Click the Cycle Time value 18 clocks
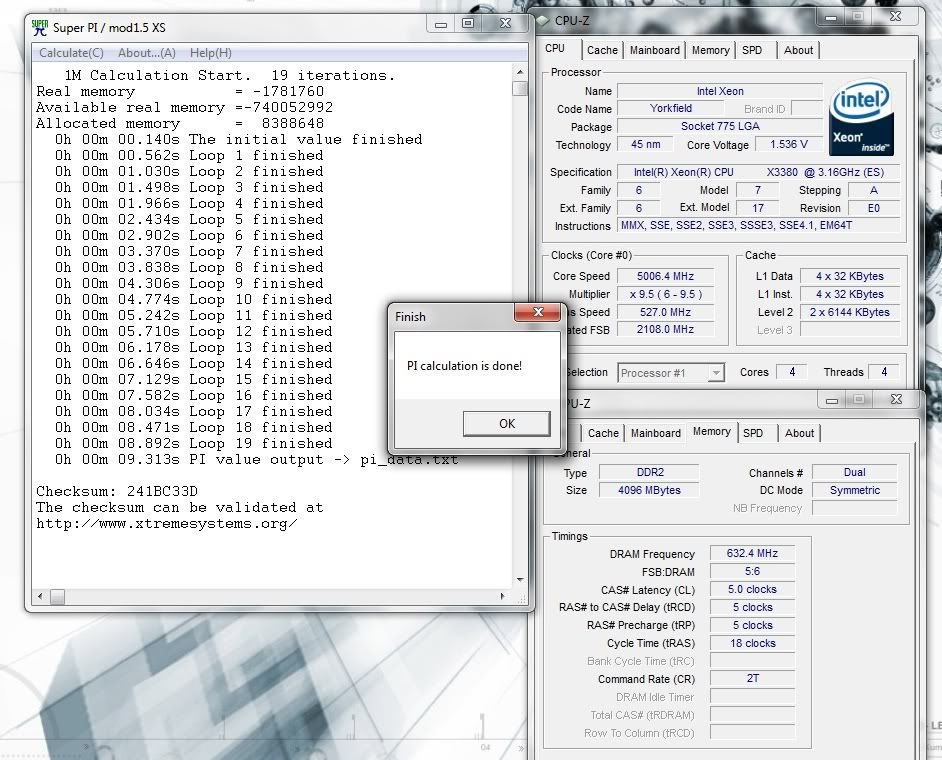942x760 pixels. tap(752, 643)
